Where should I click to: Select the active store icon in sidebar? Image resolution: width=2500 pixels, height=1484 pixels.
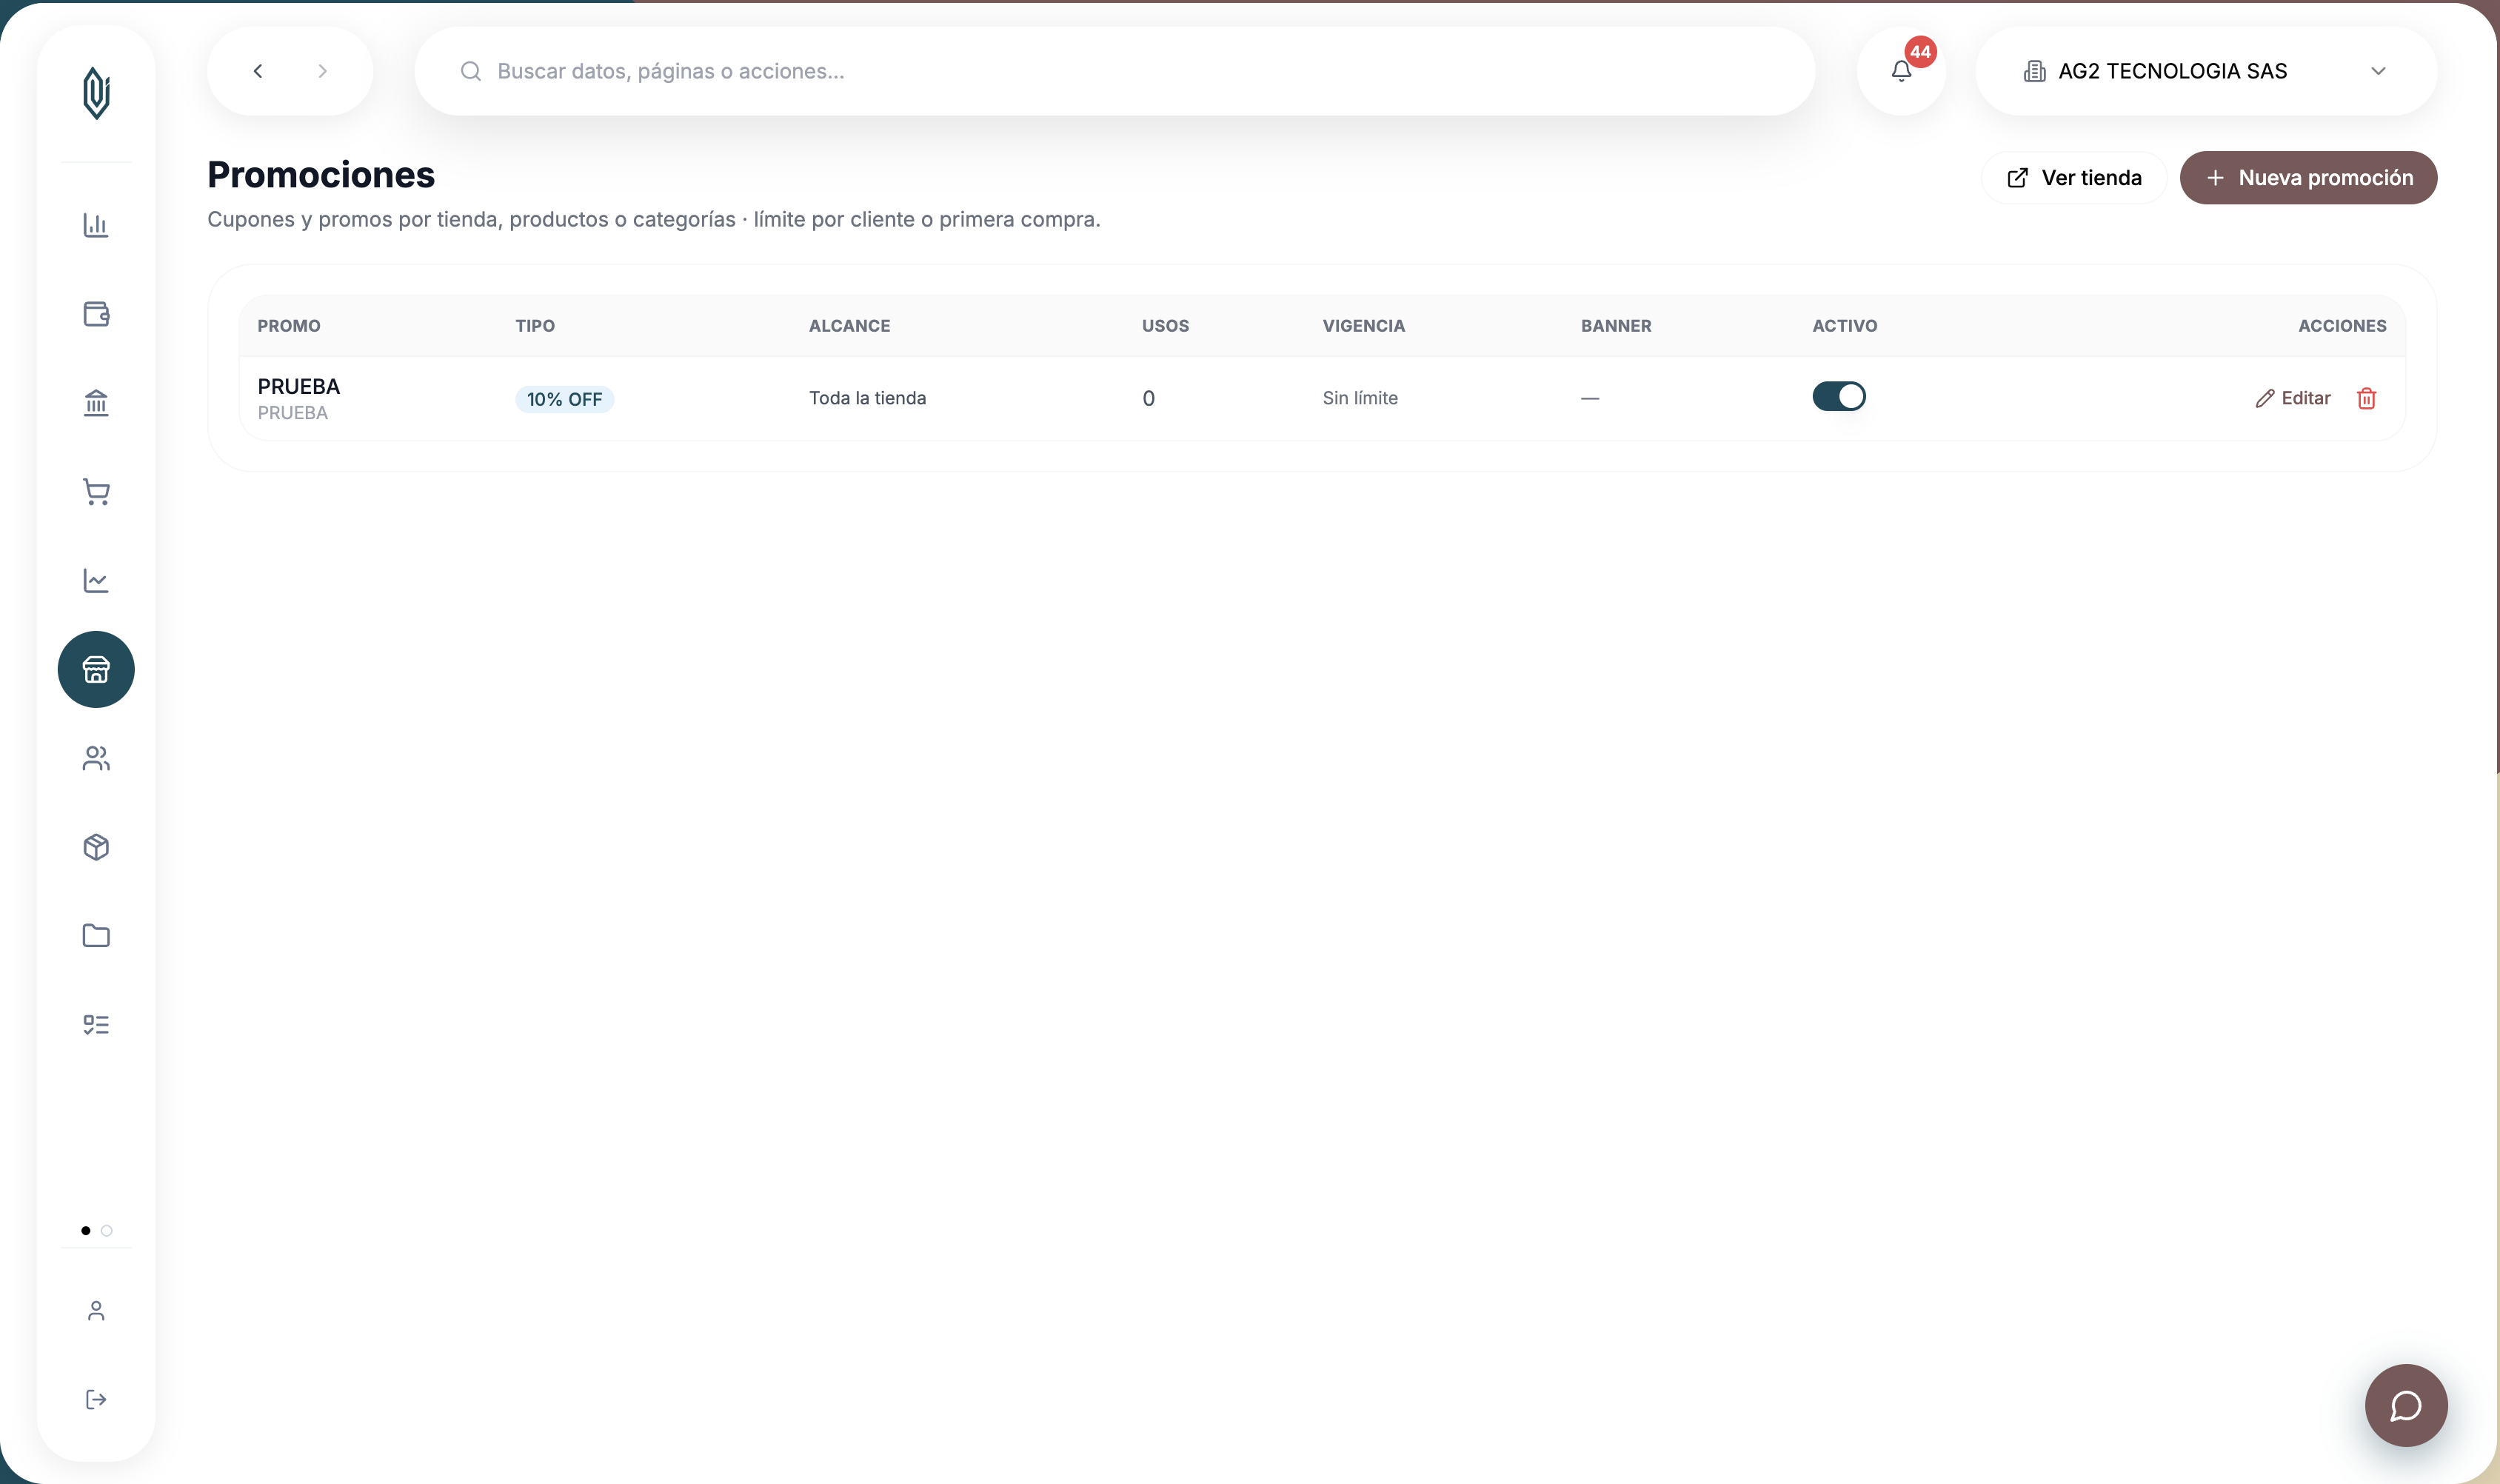pos(96,669)
